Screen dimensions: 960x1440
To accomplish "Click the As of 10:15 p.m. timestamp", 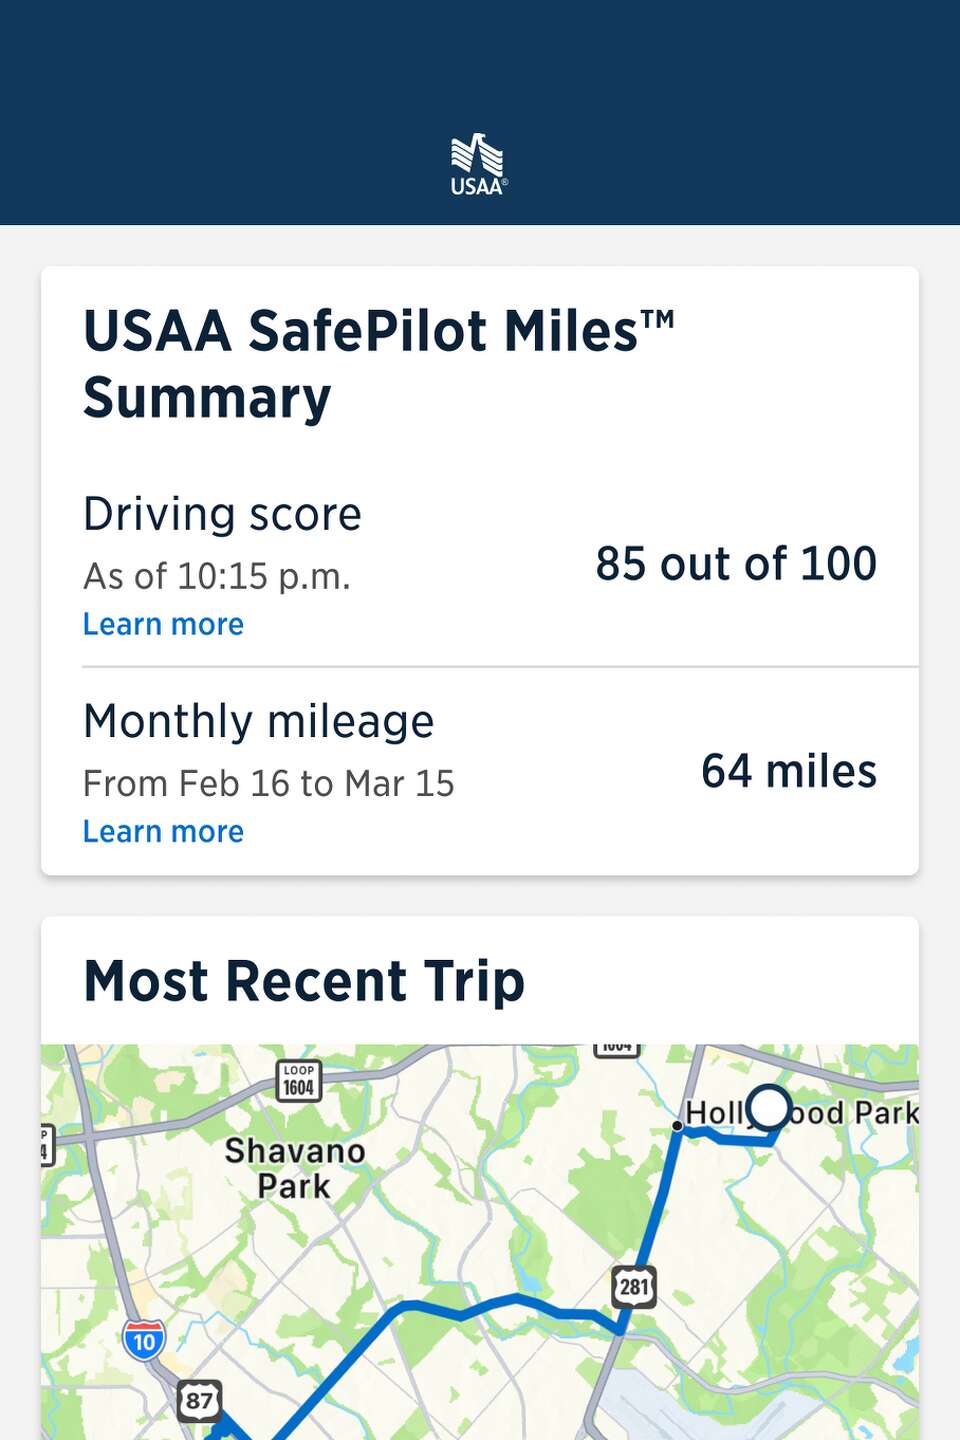I will point(217,576).
